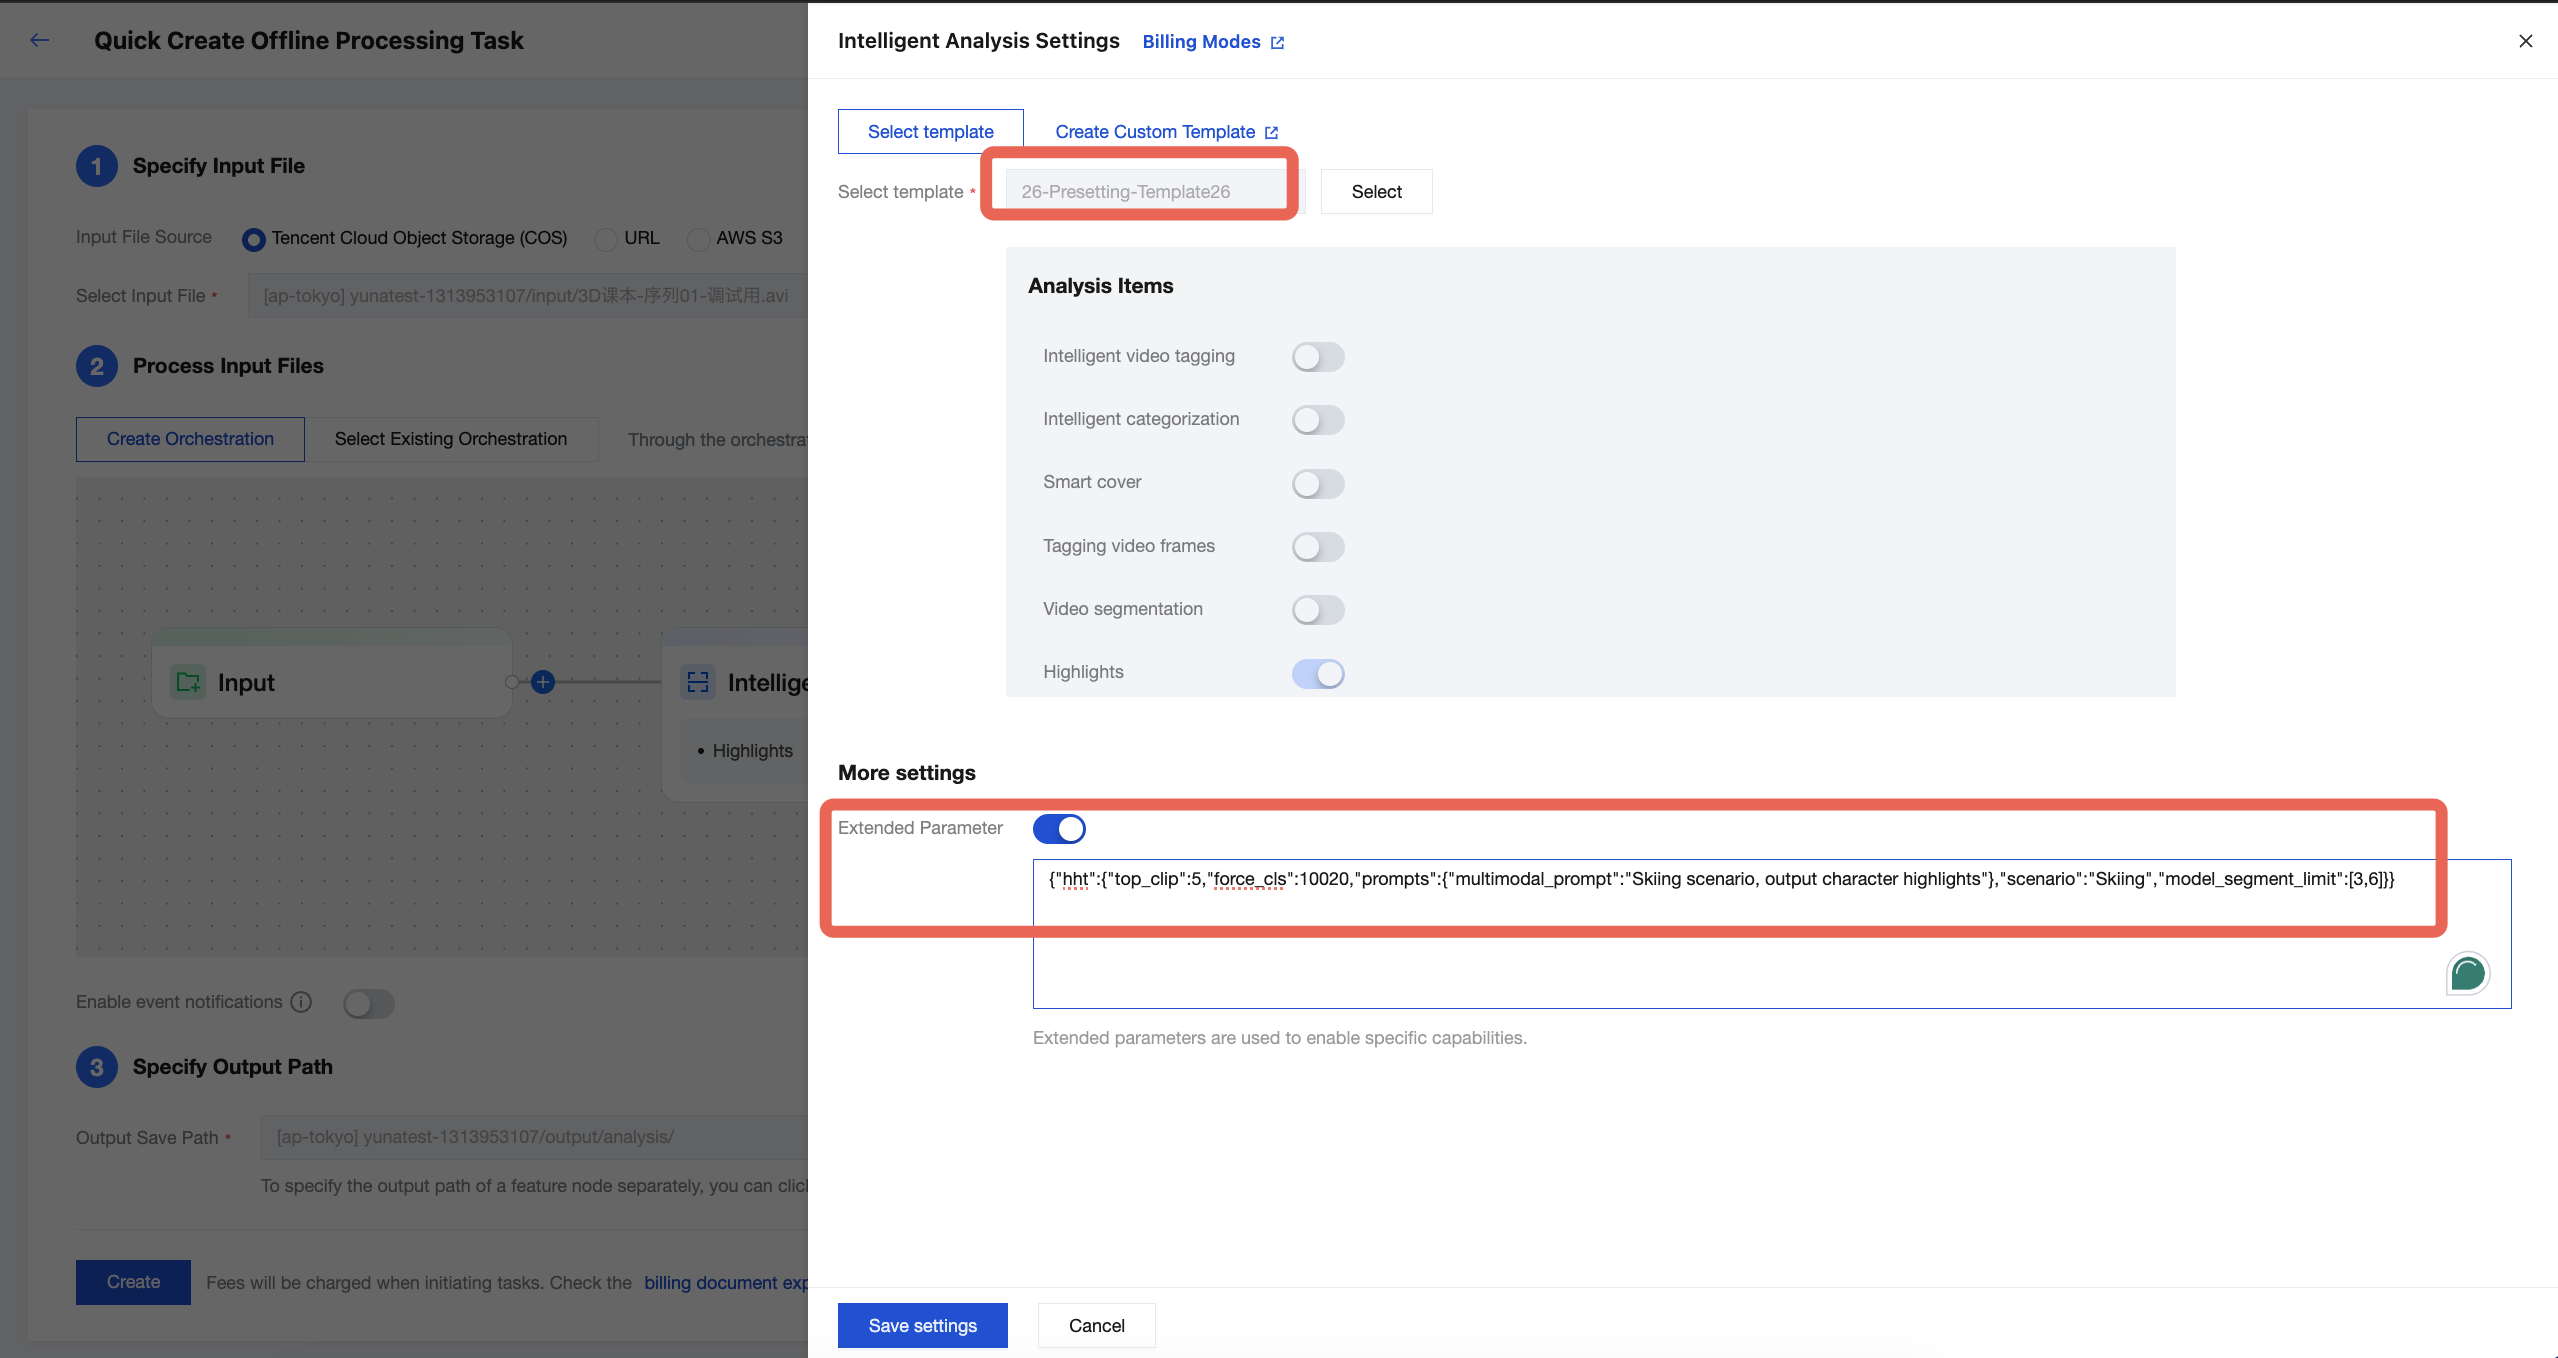Disable the Highlights toggle

[x=1317, y=673]
